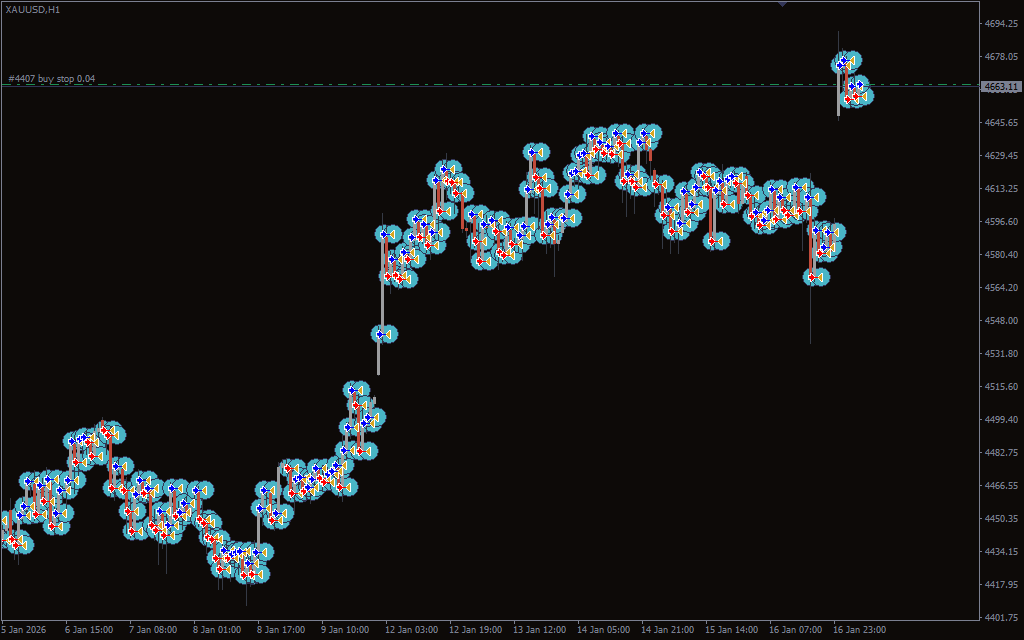
Task: Click the 12 Jan 03:00 time label
Action: click(410, 630)
